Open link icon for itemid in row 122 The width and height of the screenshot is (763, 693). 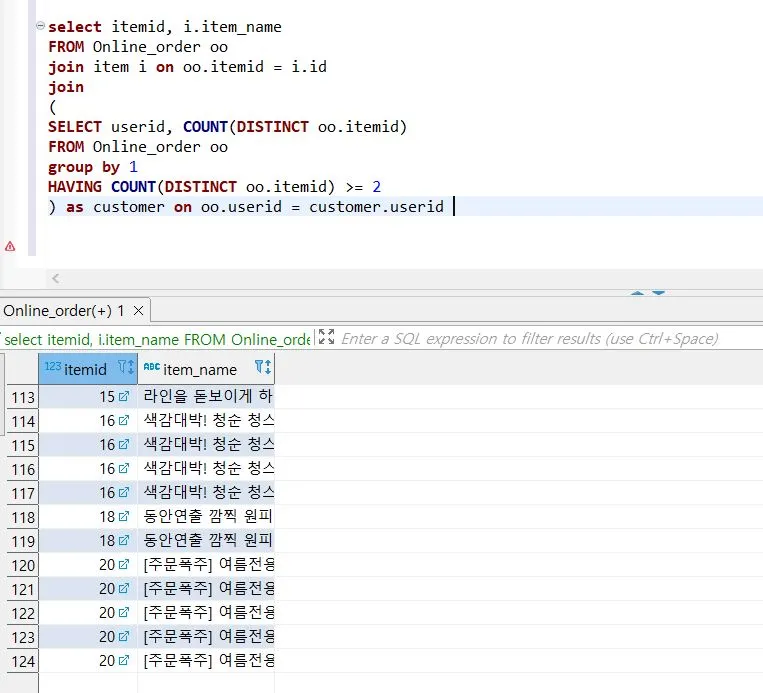tap(124, 612)
